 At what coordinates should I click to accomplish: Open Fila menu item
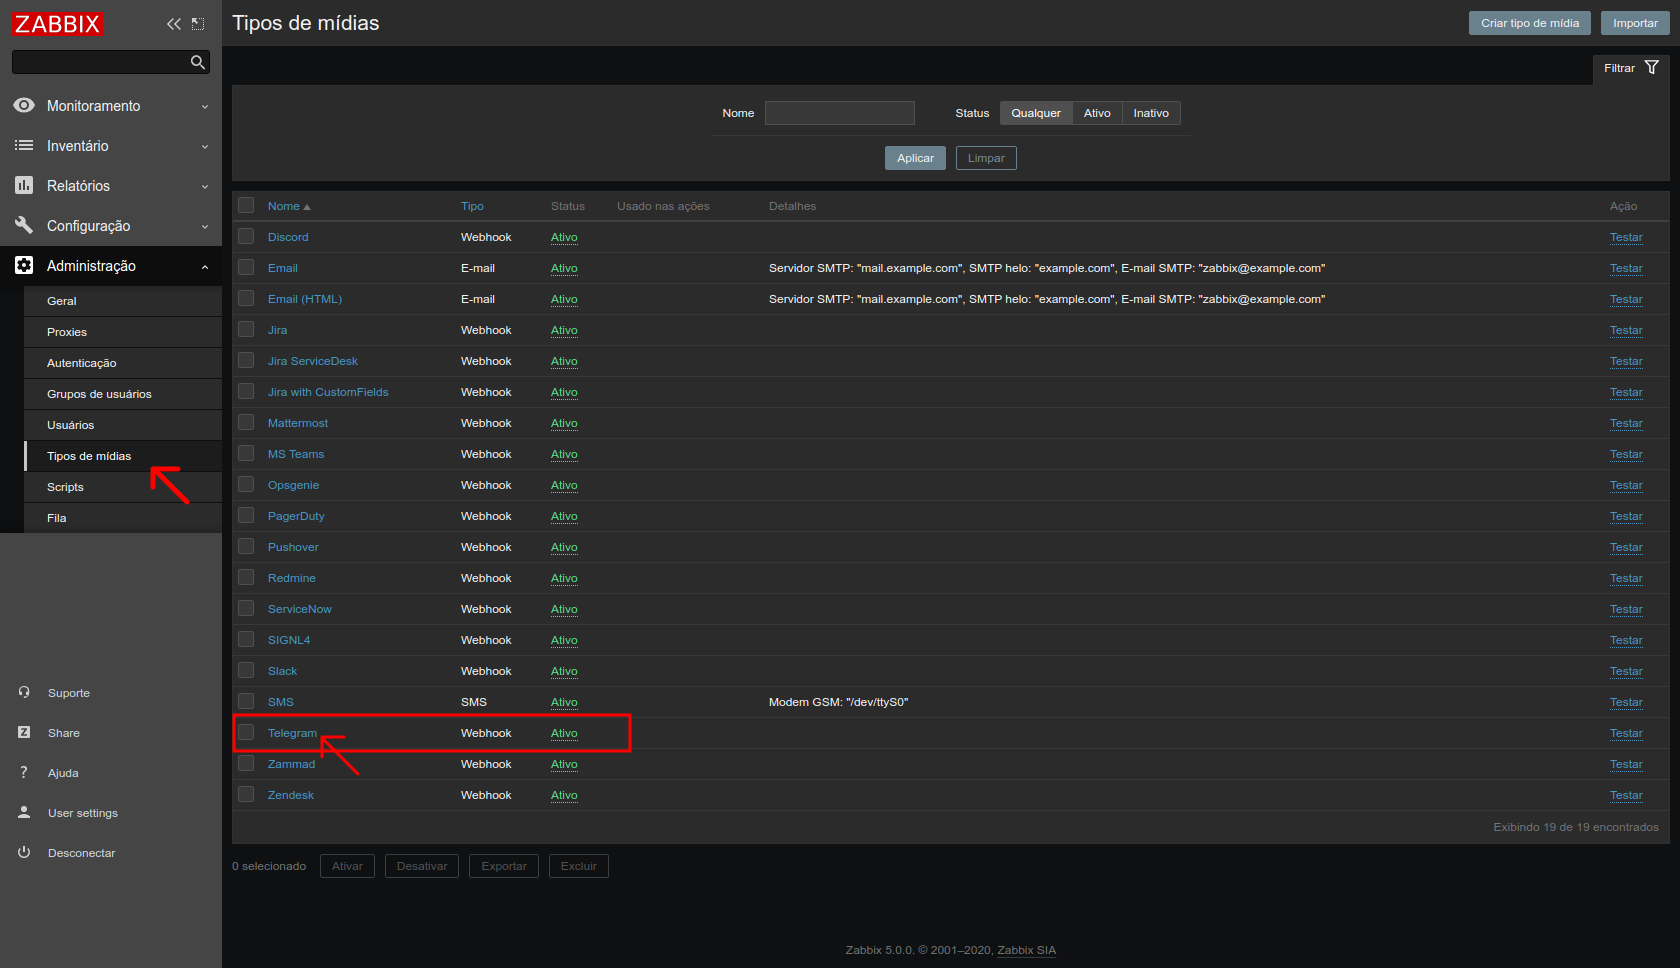(x=123, y=518)
